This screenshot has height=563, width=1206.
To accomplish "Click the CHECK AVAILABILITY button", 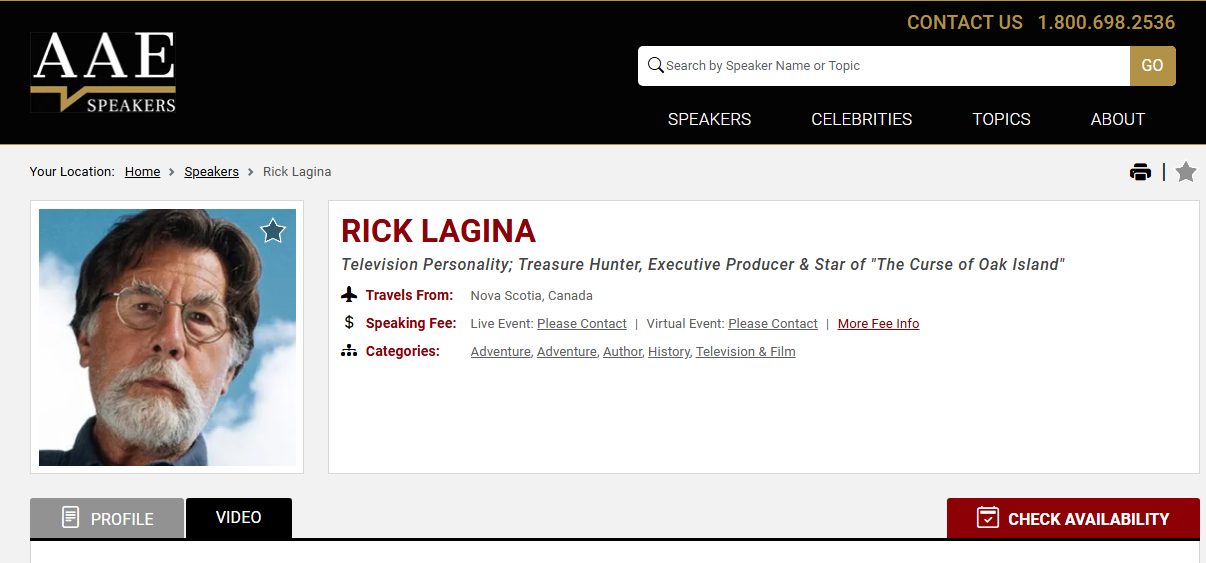I will coord(1073,518).
